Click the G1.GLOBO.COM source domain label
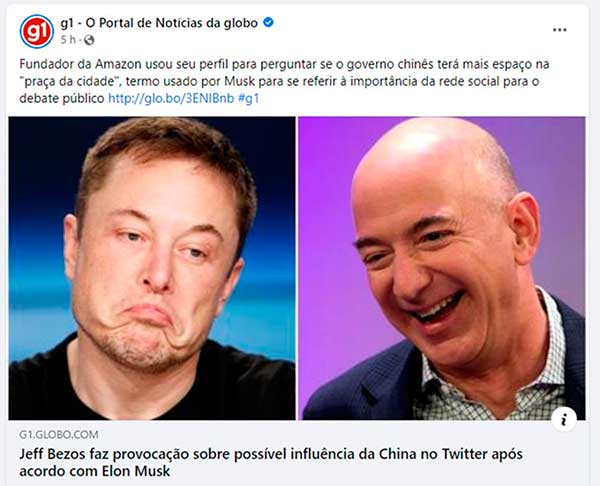Viewport: 600px width, 486px height. pyautogui.click(x=59, y=435)
